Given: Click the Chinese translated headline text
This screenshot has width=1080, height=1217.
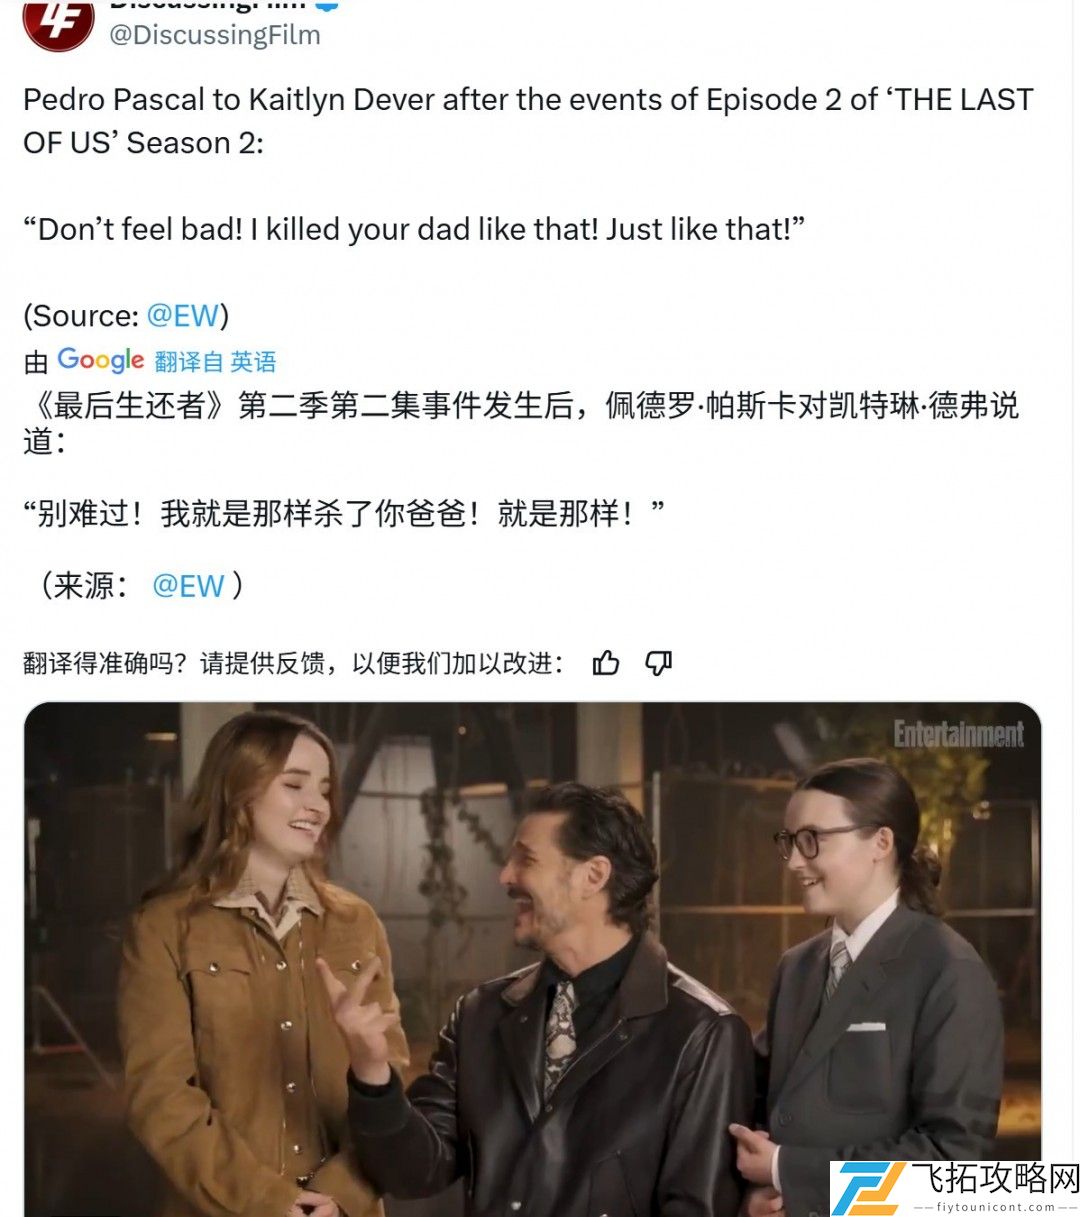Looking at the screenshot, I should coord(521,423).
